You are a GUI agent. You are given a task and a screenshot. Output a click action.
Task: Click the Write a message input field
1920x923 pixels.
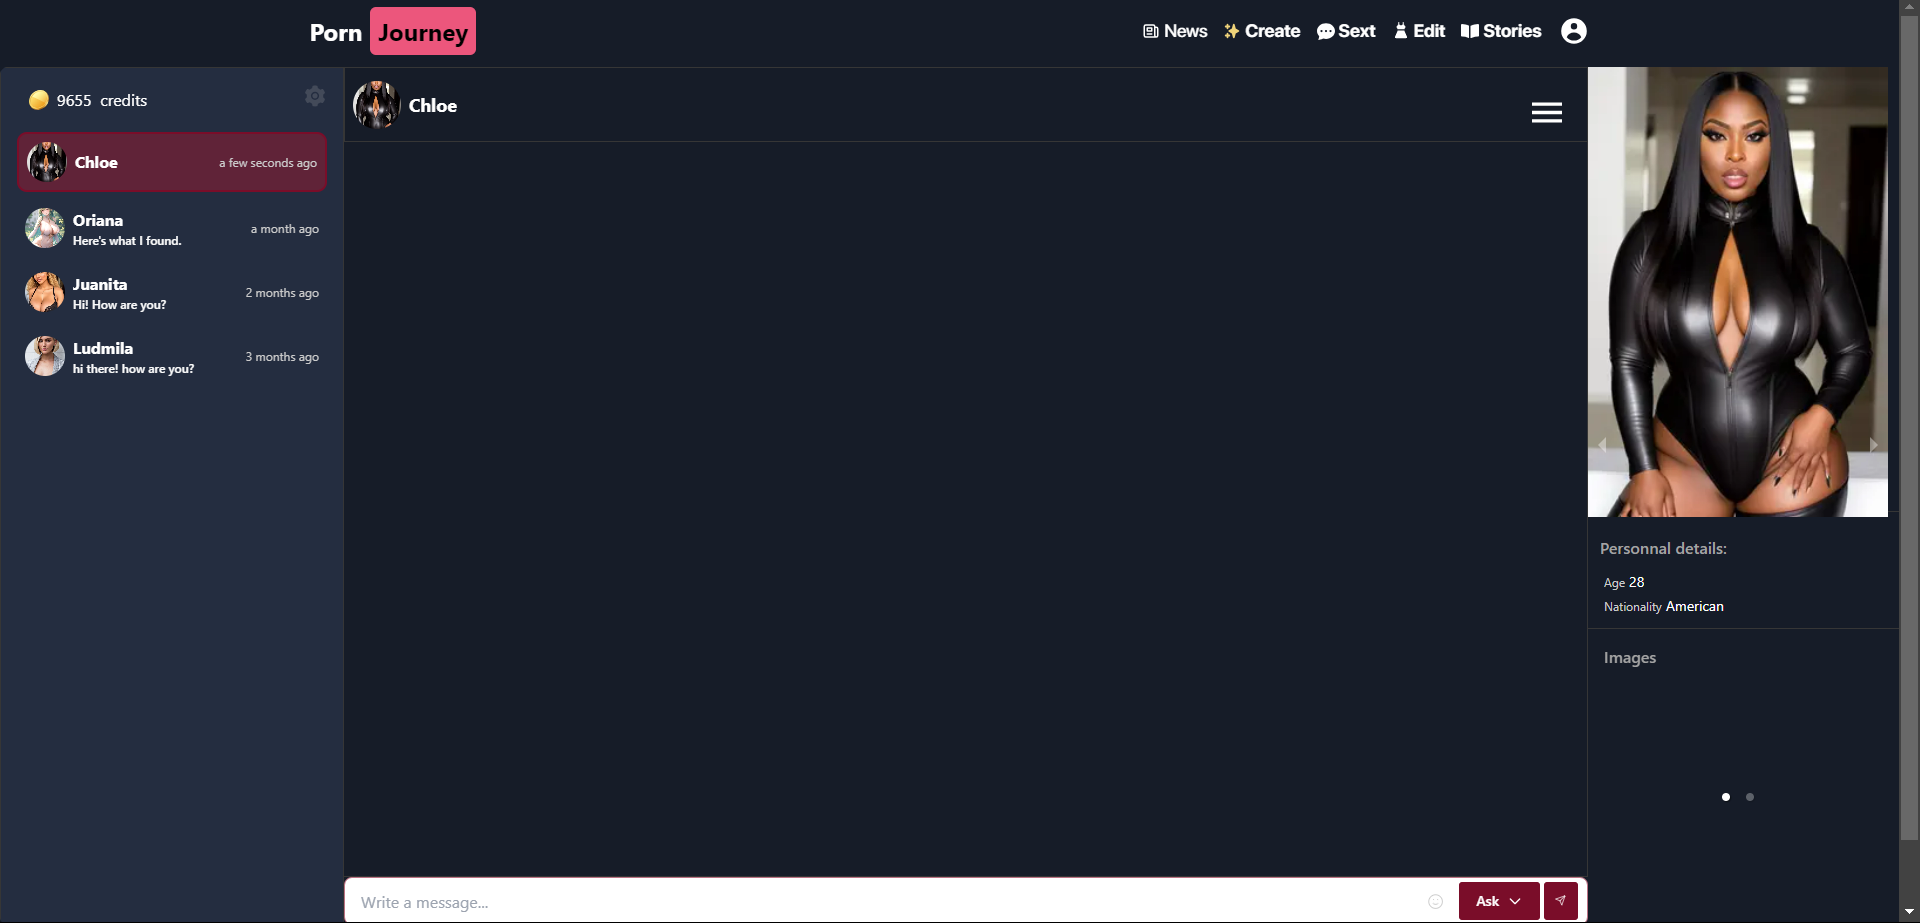tap(885, 902)
